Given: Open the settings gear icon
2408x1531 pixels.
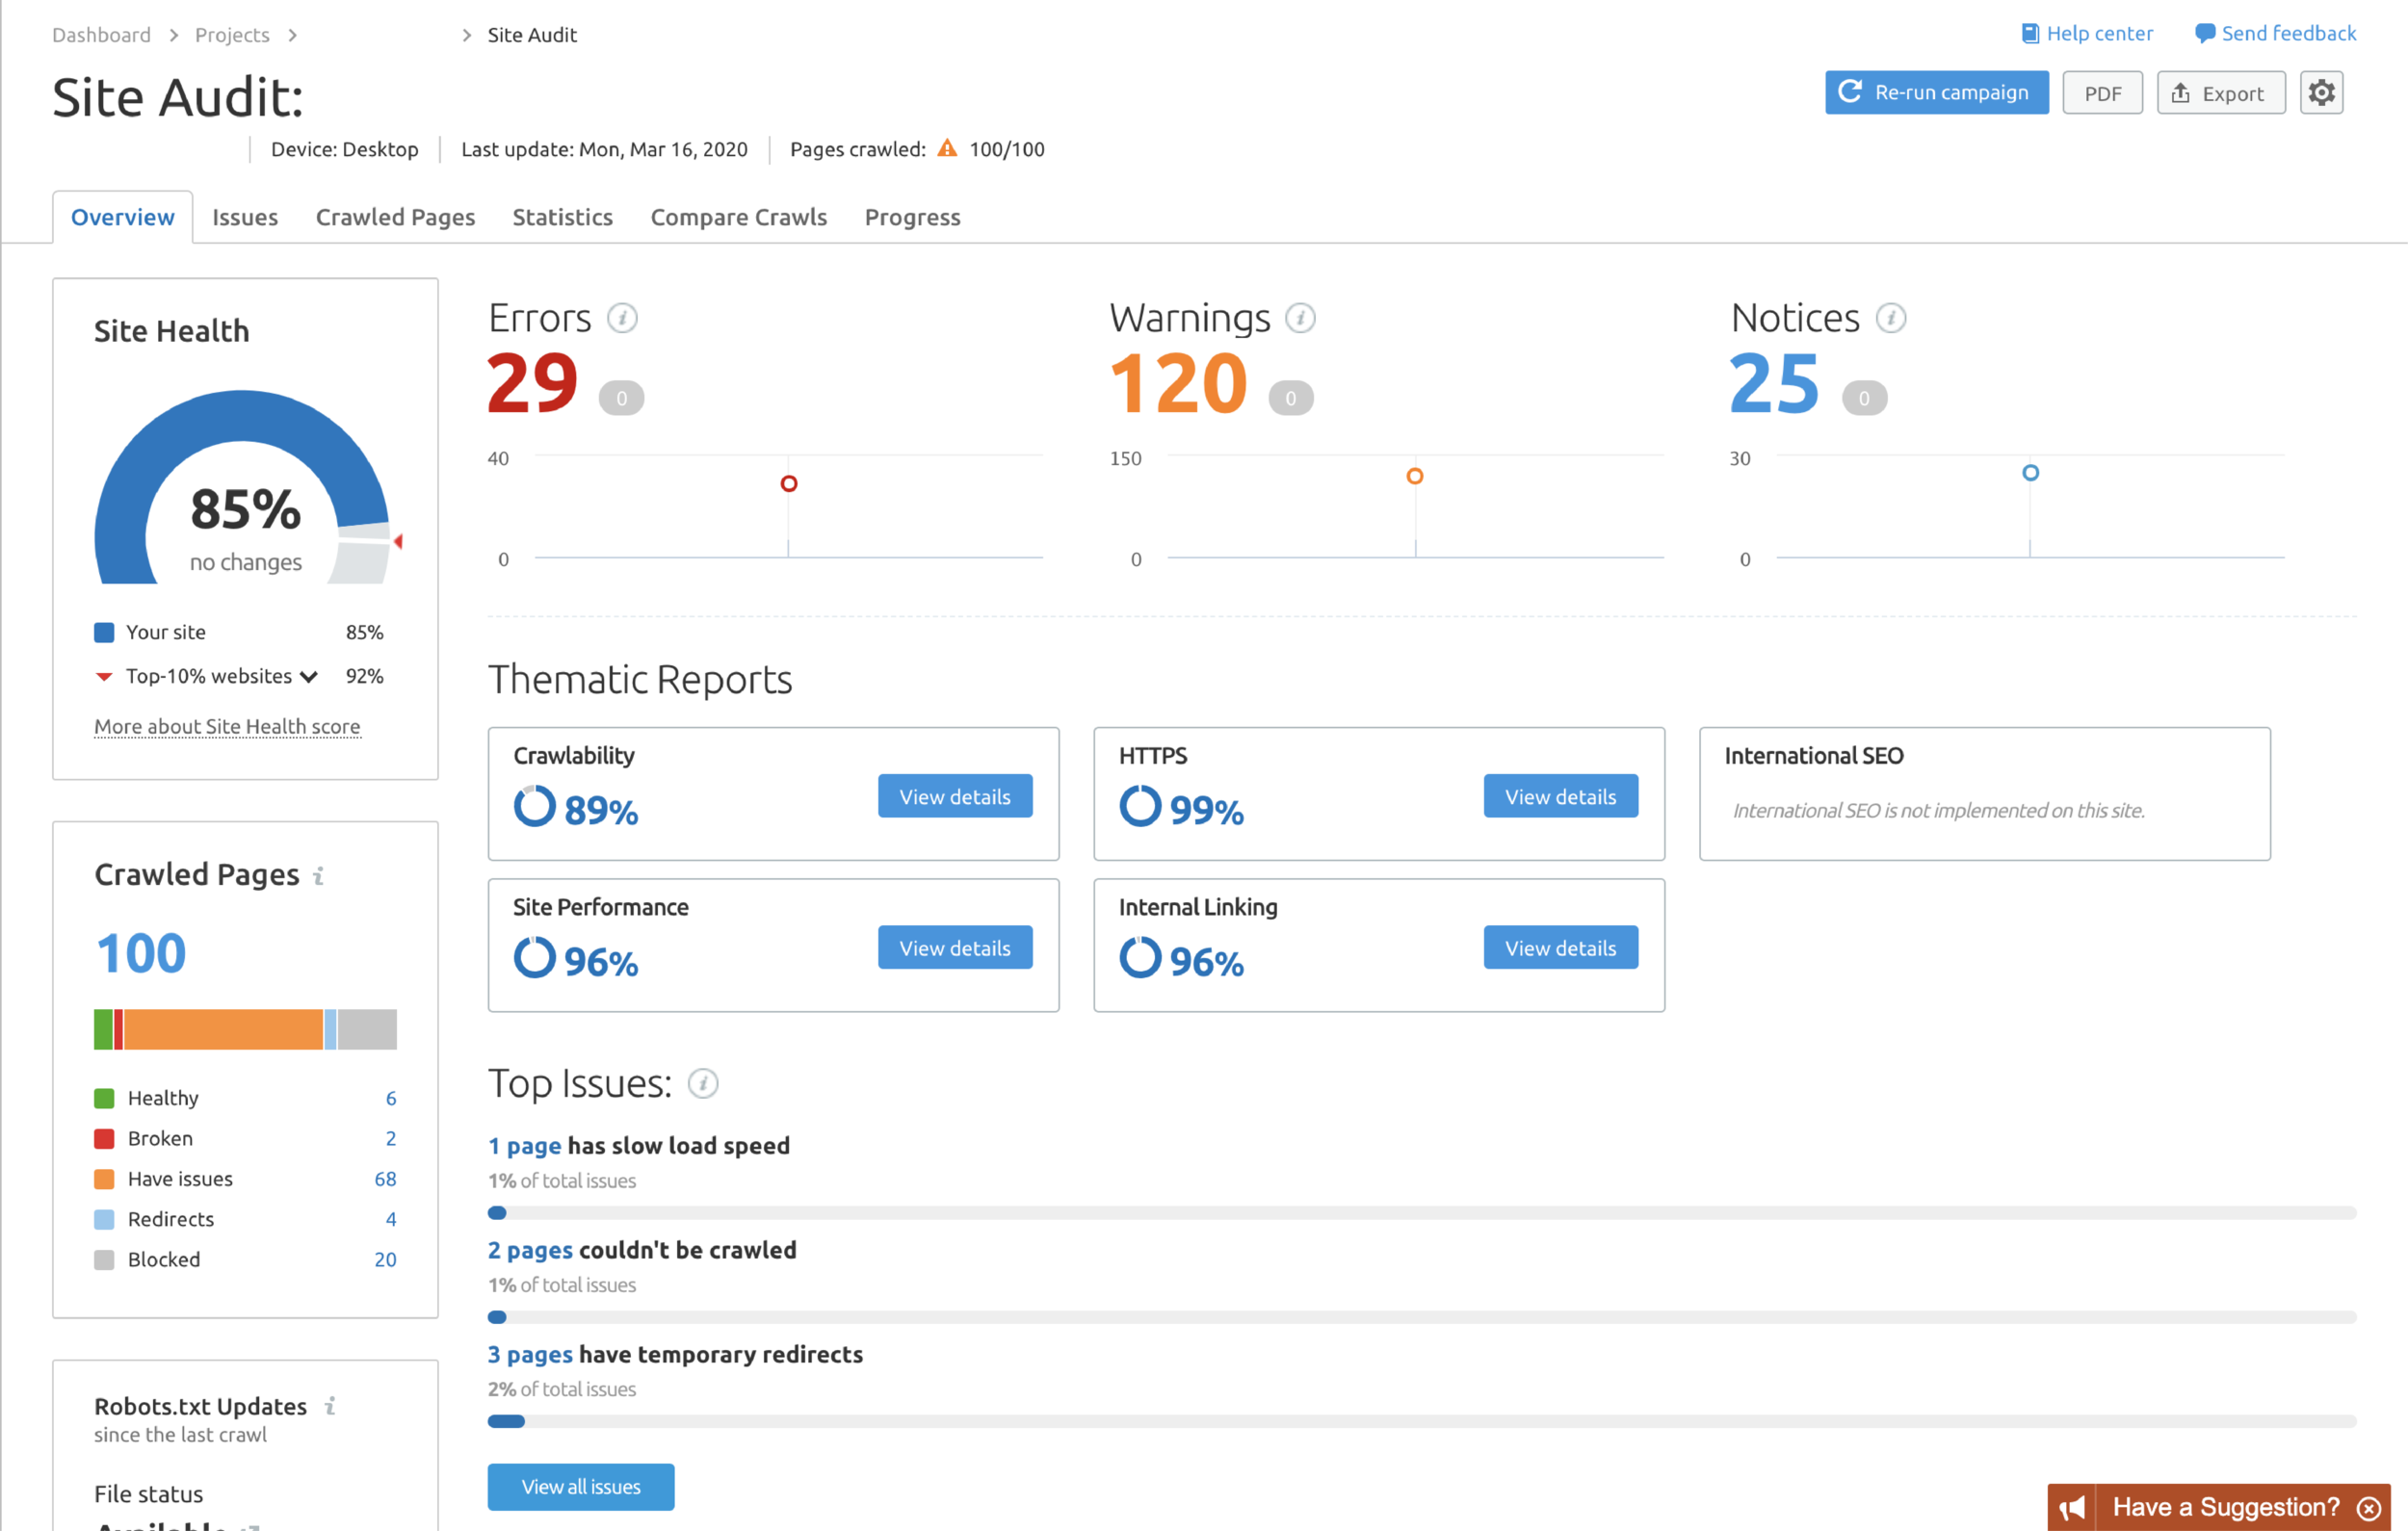Looking at the screenshot, I should point(2320,93).
